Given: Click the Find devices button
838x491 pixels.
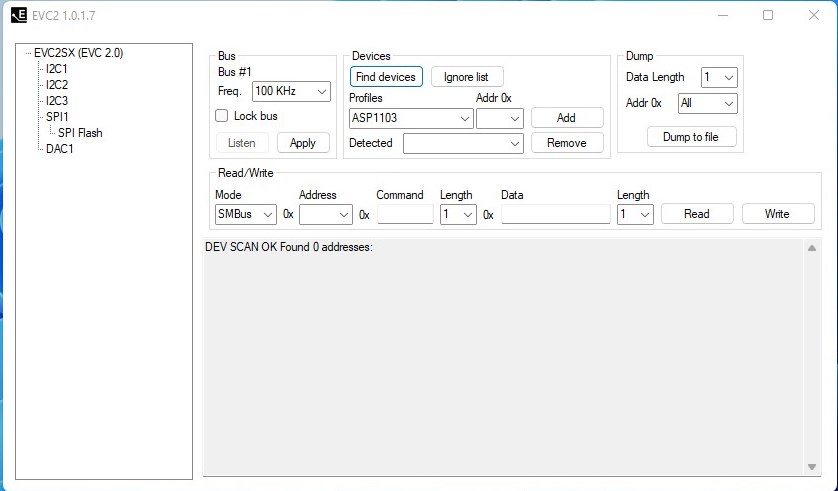Looking at the screenshot, I should pyautogui.click(x=386, y=77).
